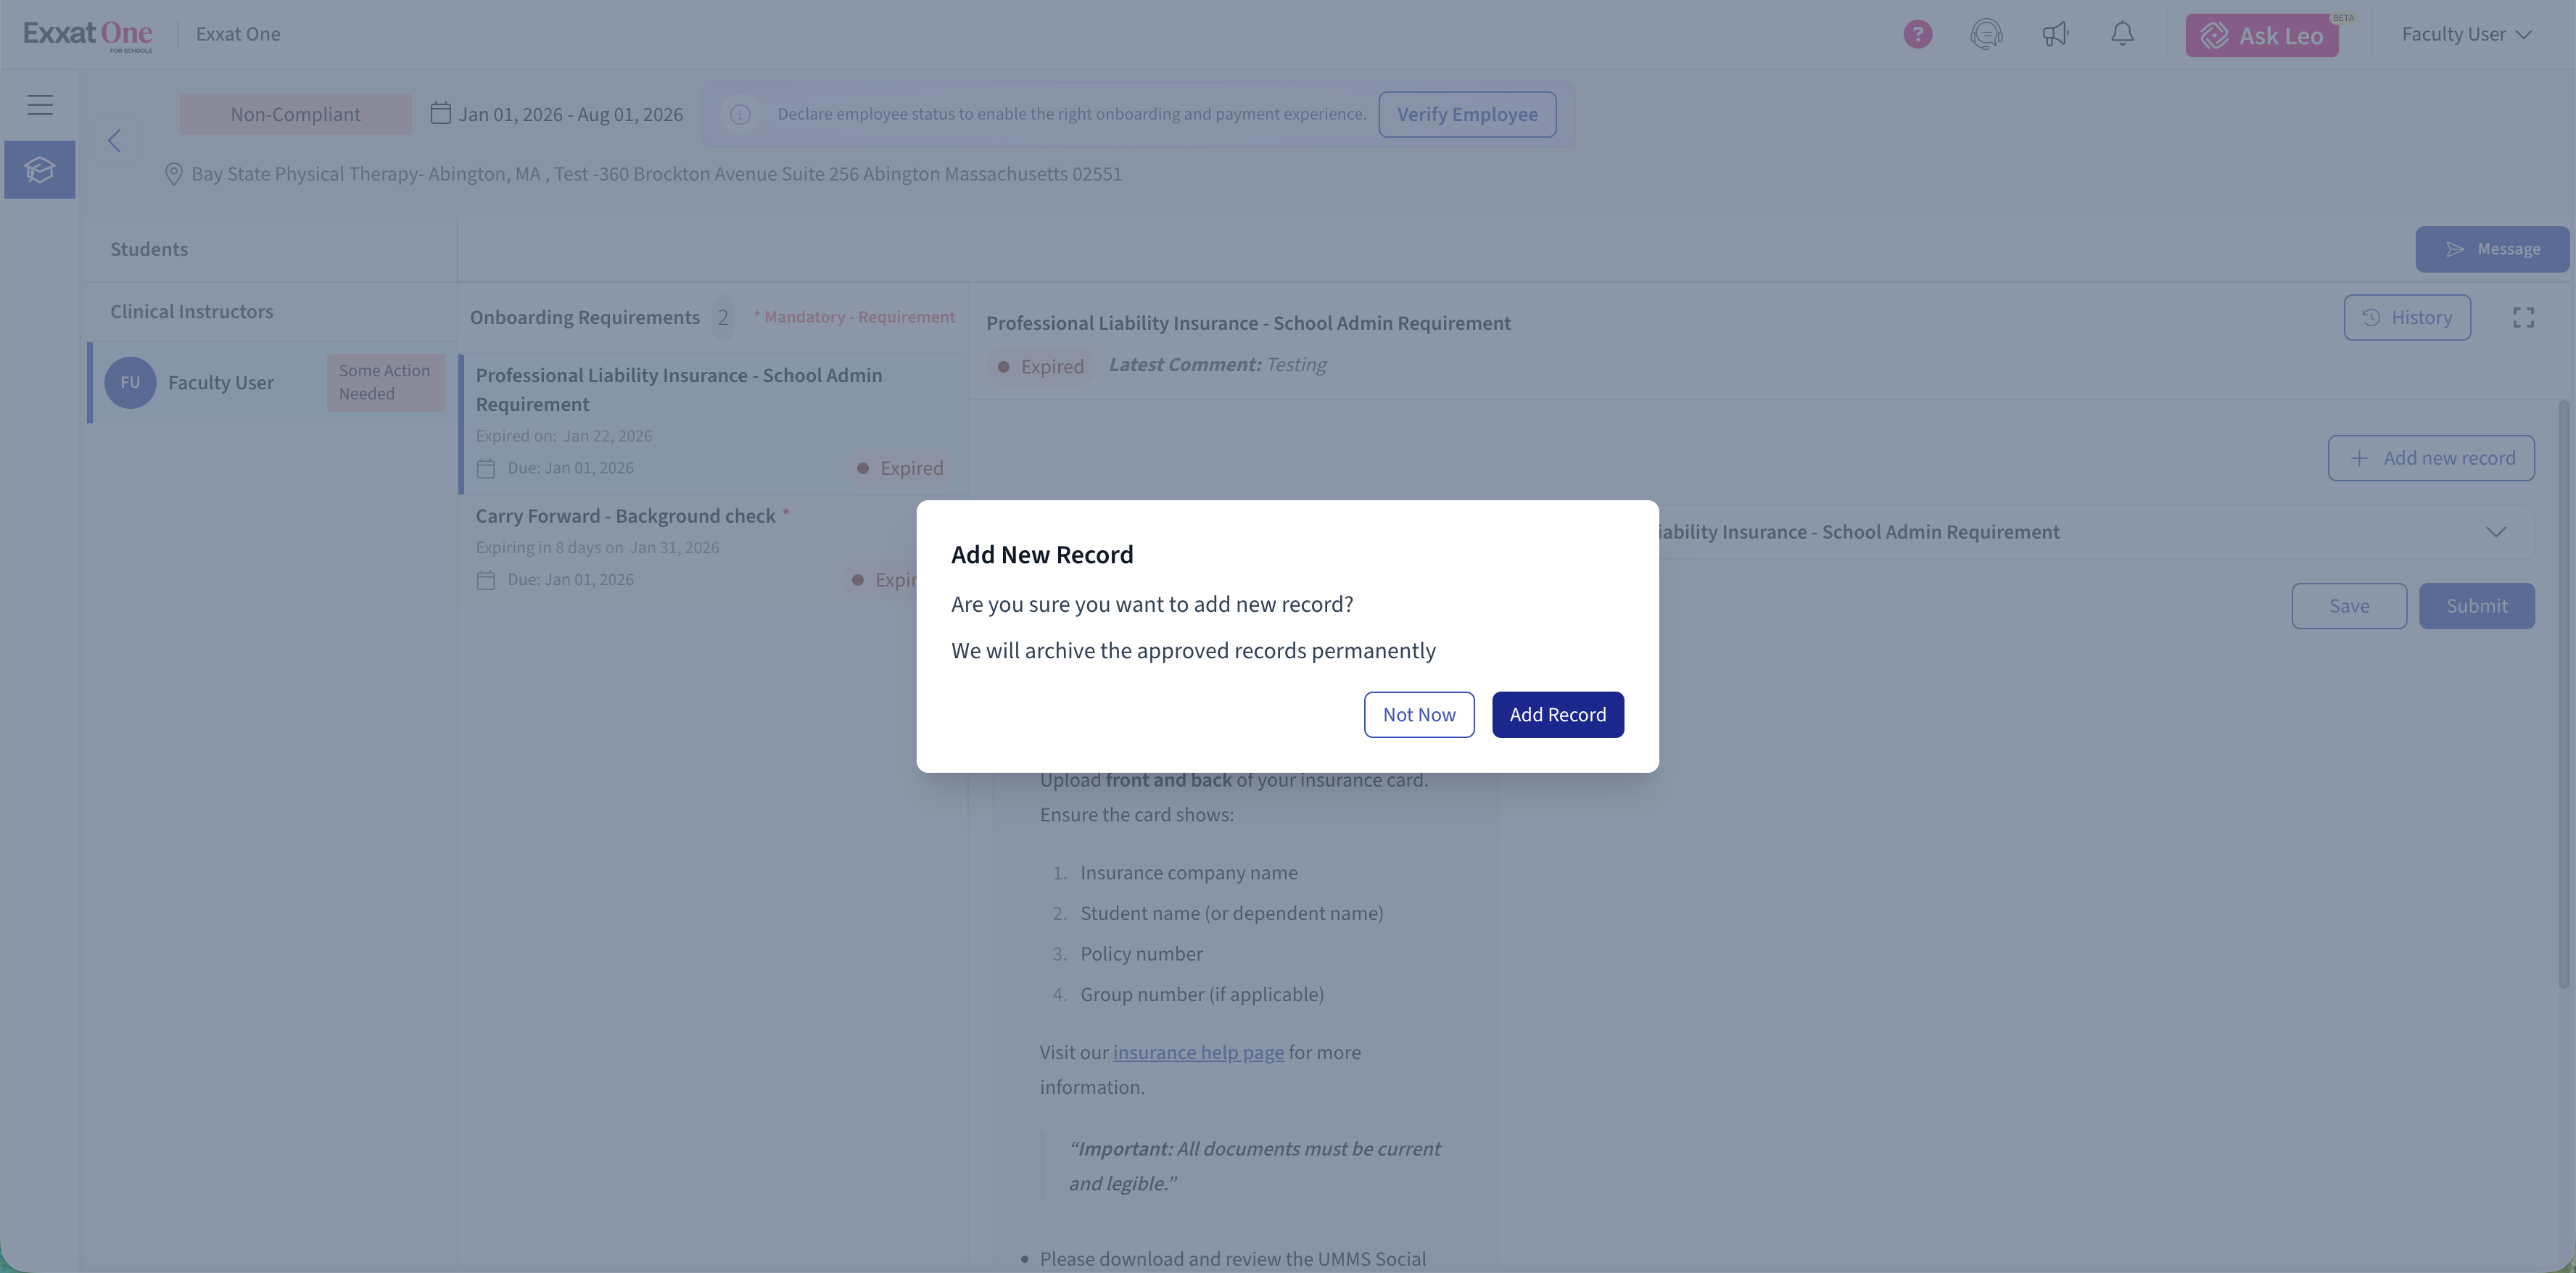The image size is (2576, 1273).
Task: Open the History panel
Action: click(2406, 317)
